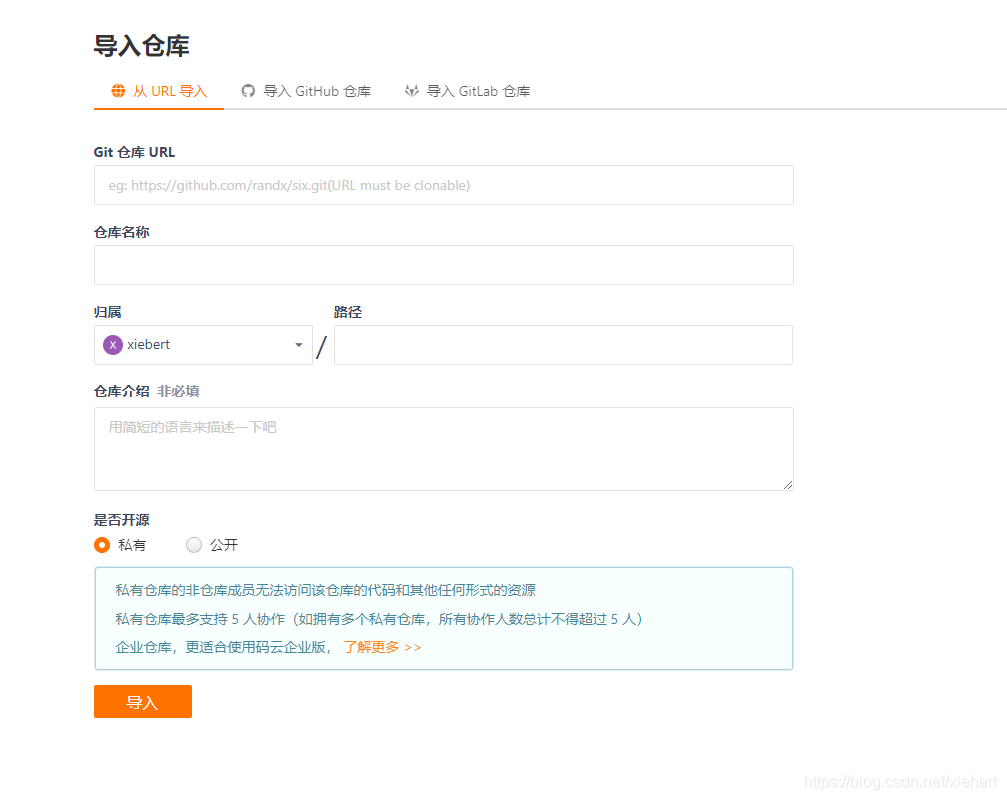Viewport: 1007px width, 800px height.
Task: Click the 非必填 hint text
Action: tap(179, 392)
